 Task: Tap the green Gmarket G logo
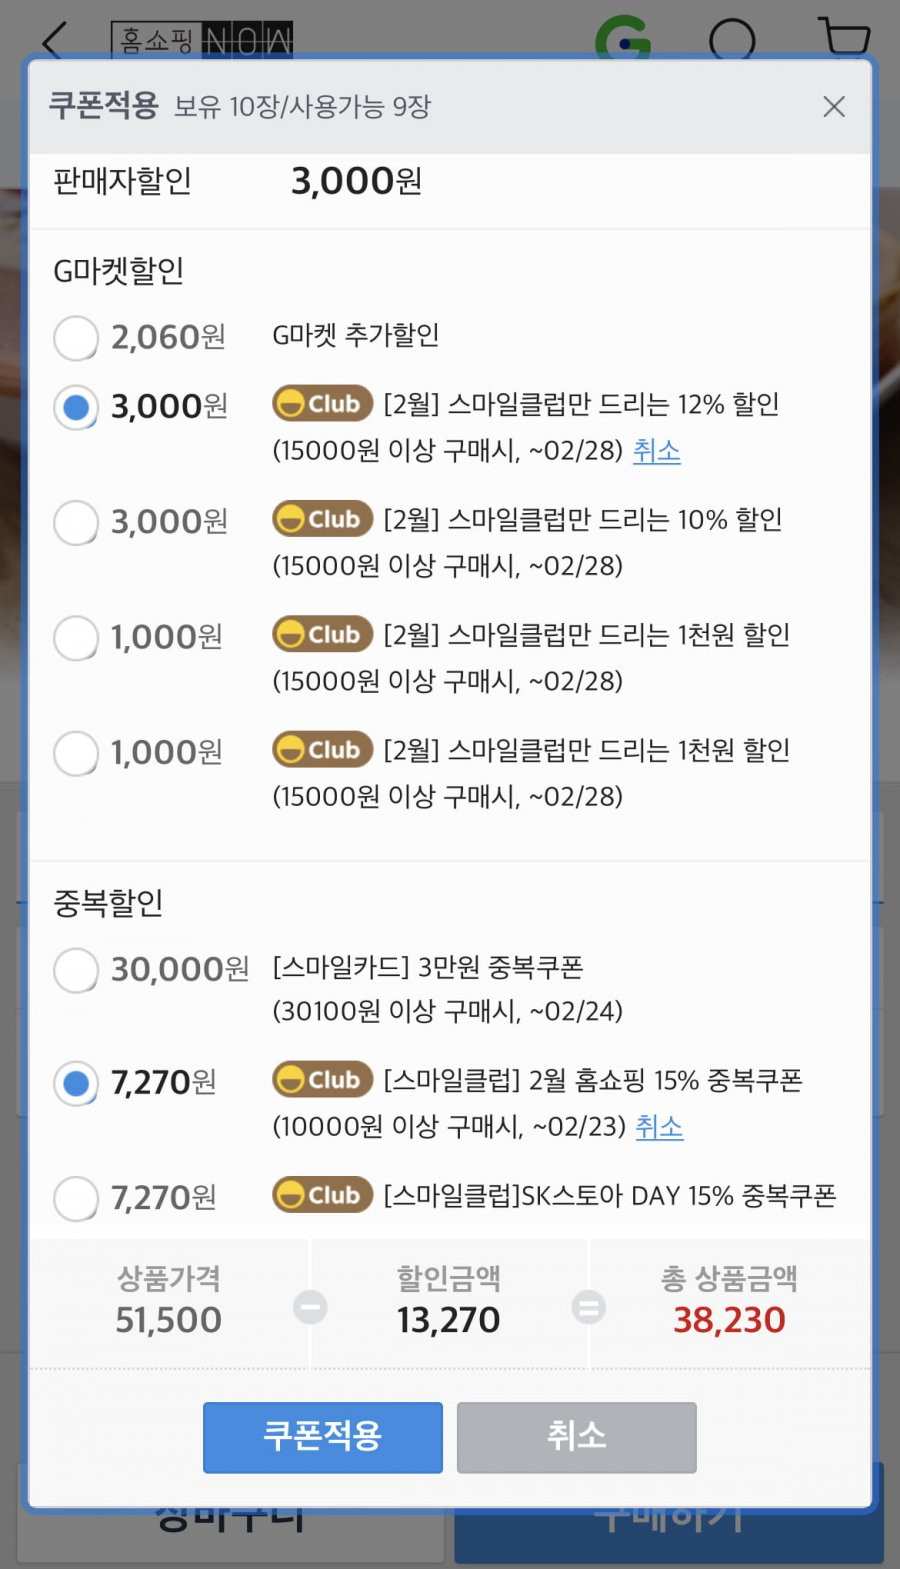(623, 36)
